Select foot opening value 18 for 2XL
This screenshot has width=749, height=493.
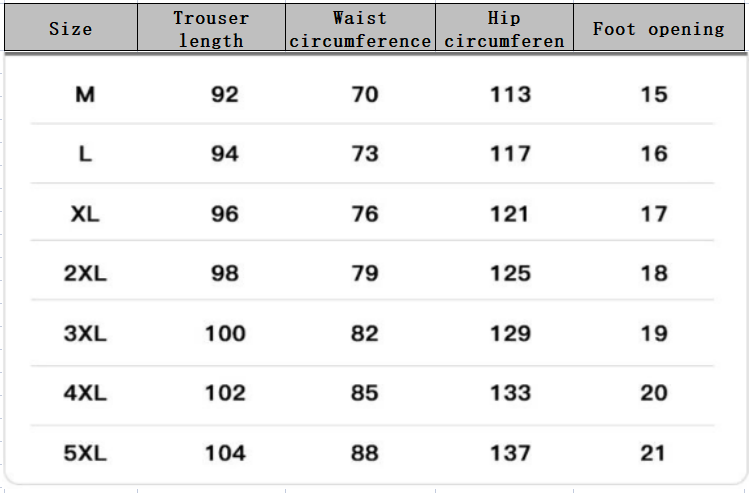(654, 273)
